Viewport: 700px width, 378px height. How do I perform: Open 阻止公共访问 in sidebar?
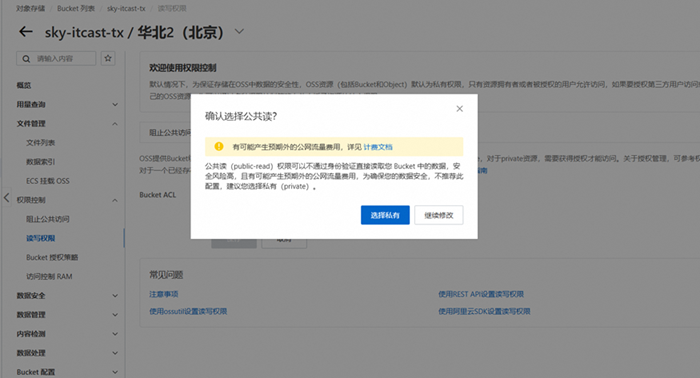(x=48, y=219)
